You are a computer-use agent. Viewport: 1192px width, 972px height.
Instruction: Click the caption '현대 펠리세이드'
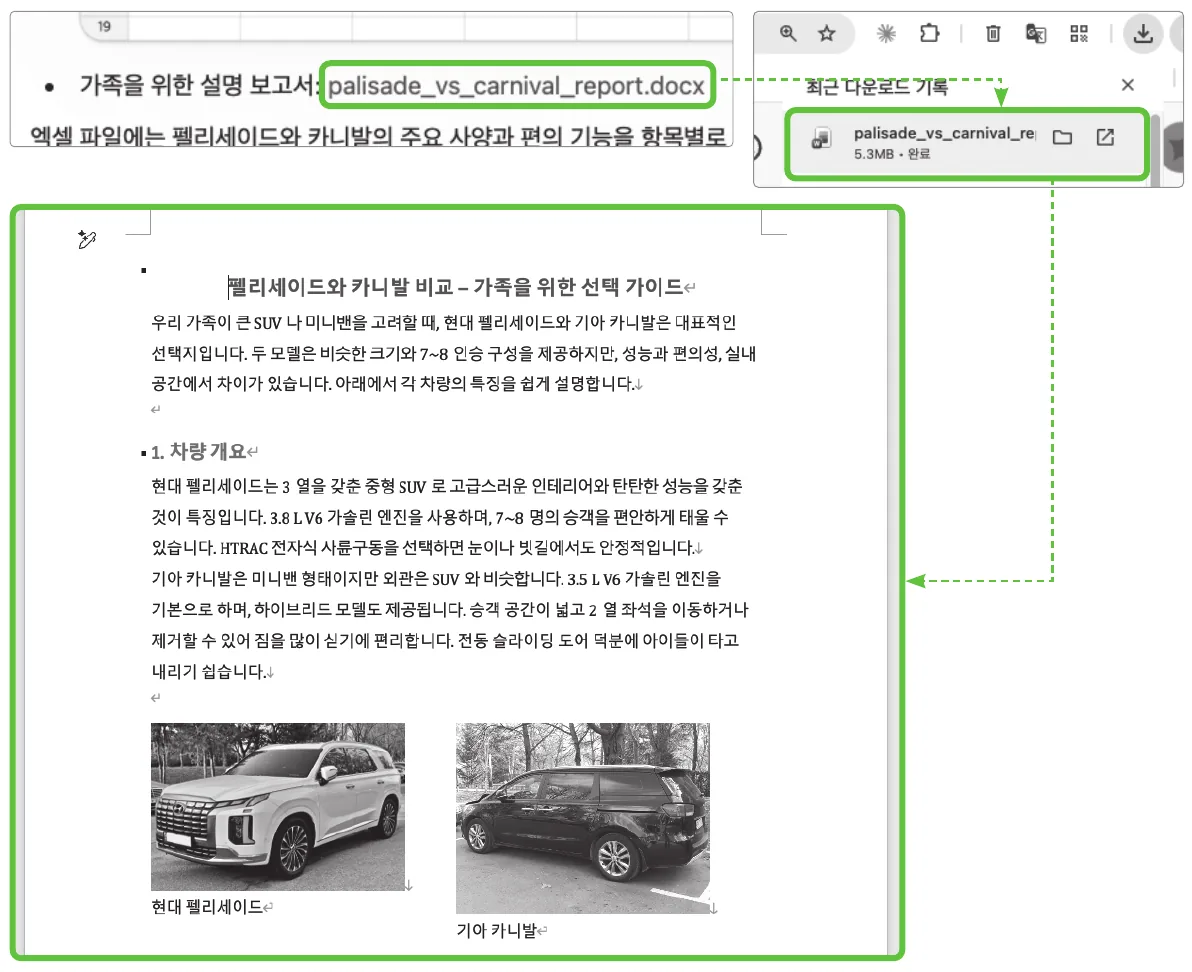pos(207,907)
